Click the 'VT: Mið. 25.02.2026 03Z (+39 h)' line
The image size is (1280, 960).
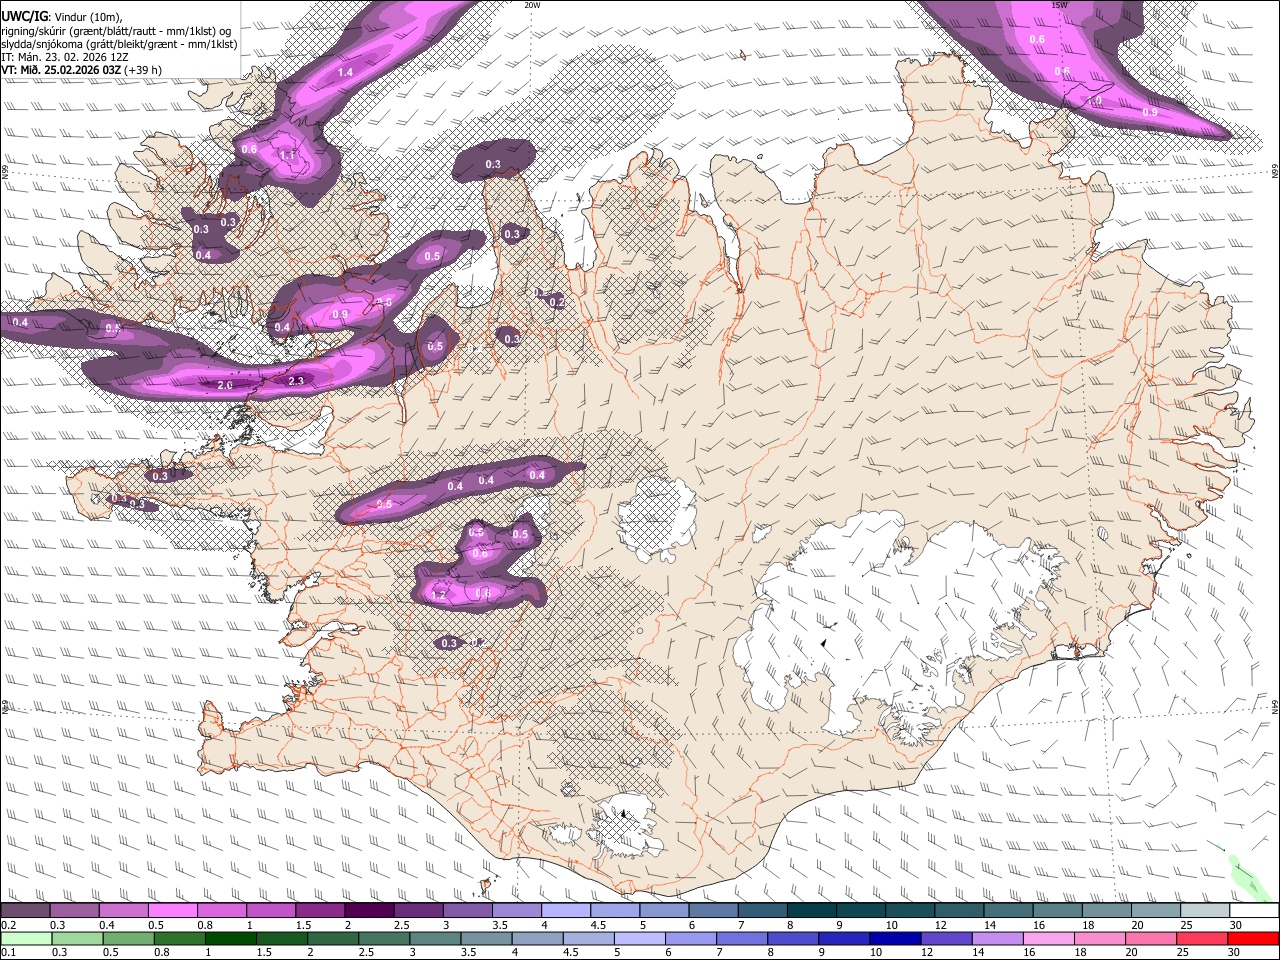[81, 70]
